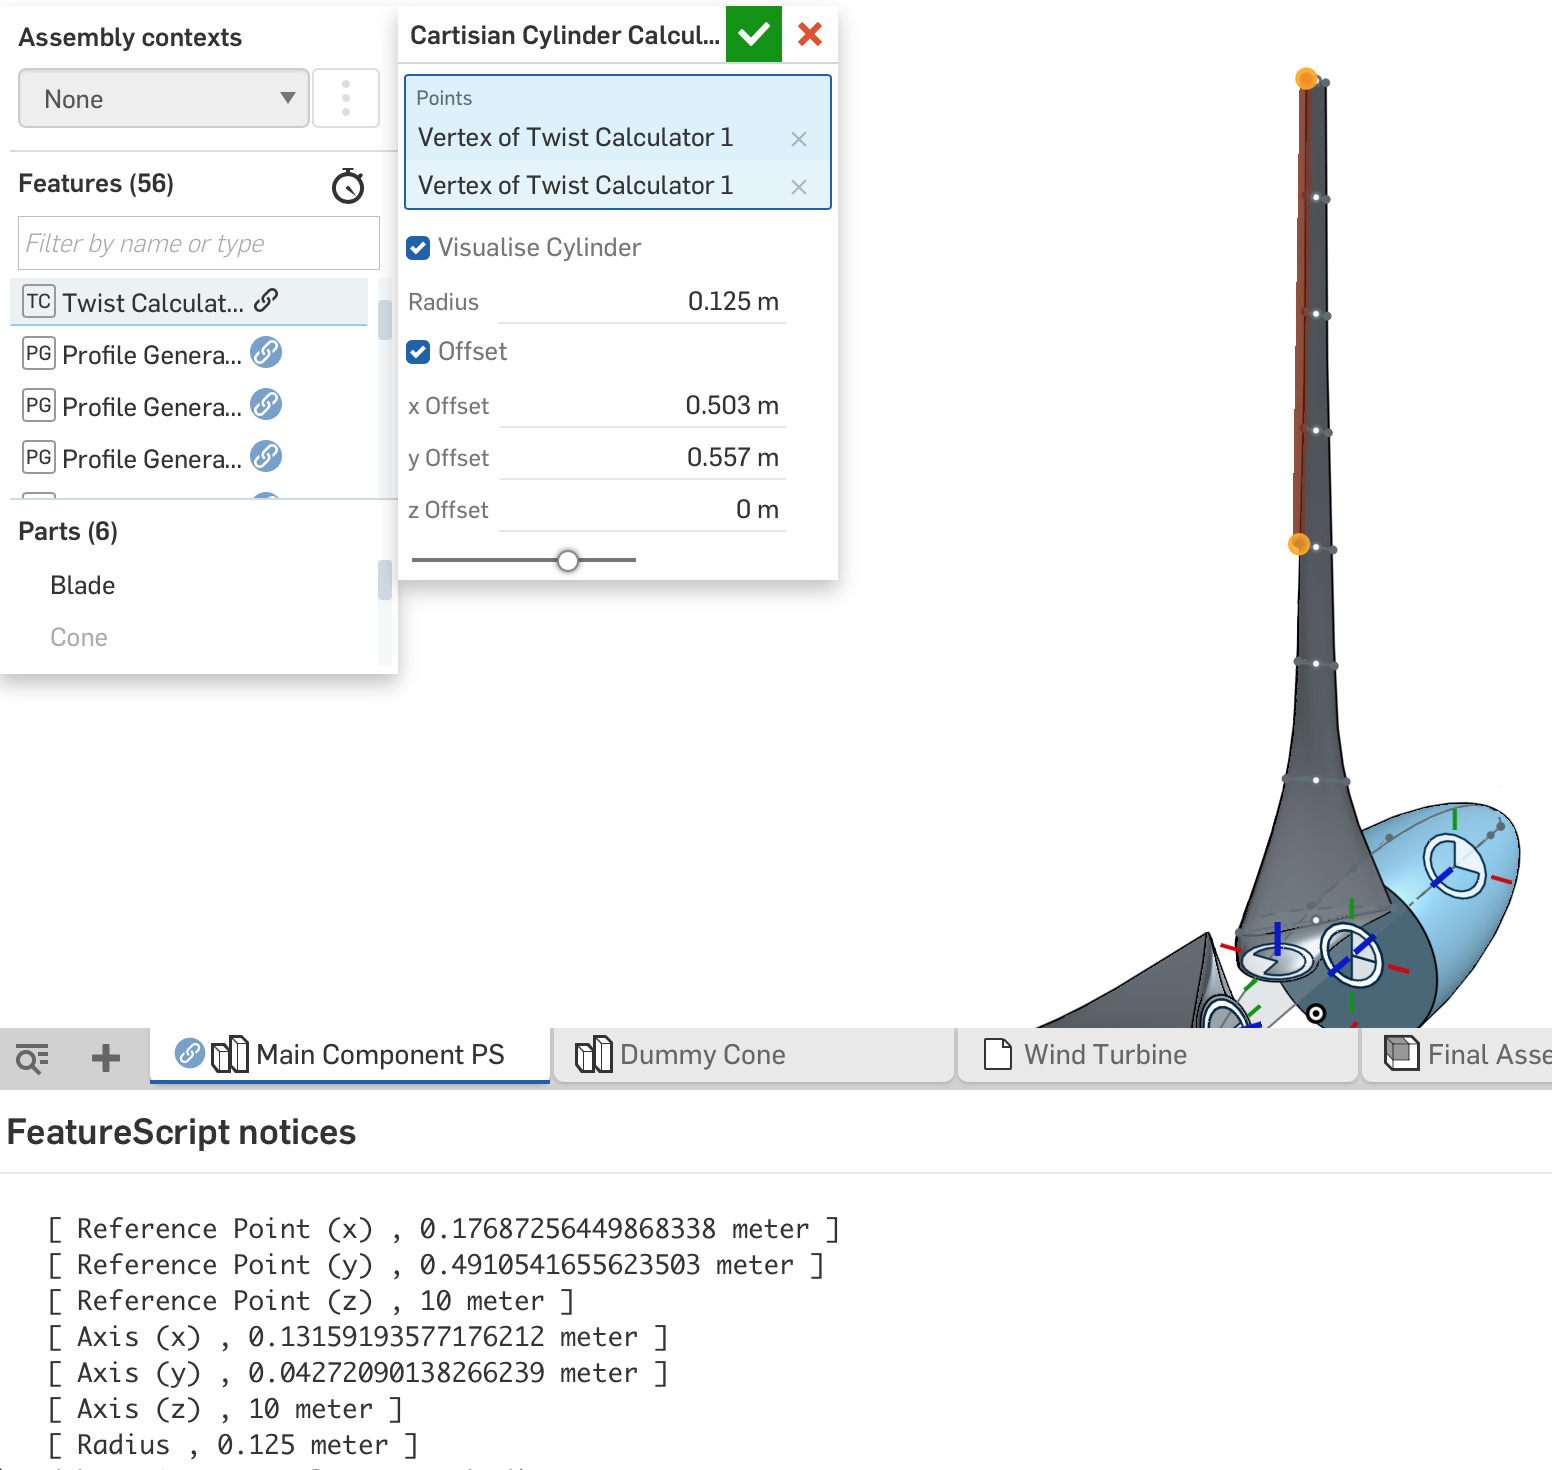Open the tab manager icon

pyautogui.click(x=32, y=1057)
